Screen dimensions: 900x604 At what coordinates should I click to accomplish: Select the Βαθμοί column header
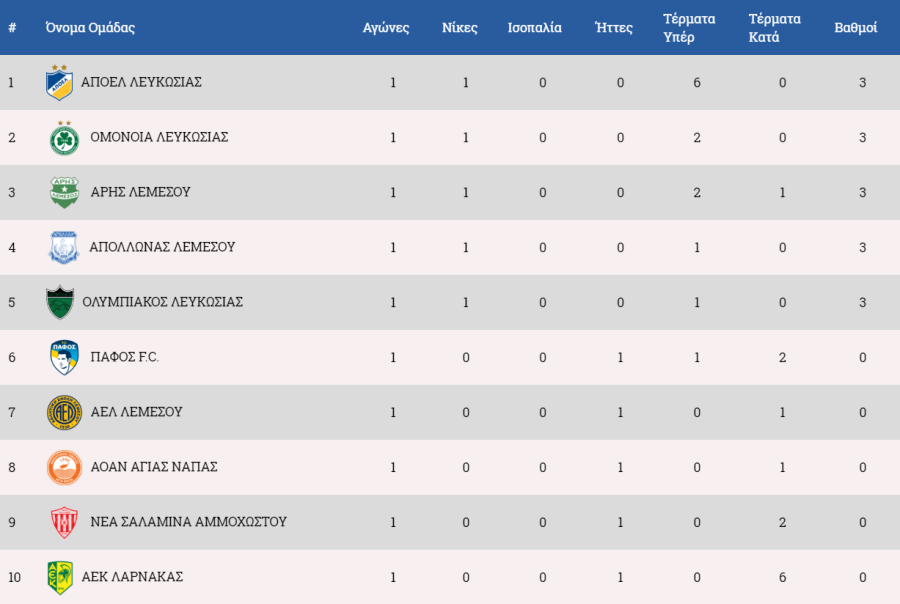tap(856, 28)
